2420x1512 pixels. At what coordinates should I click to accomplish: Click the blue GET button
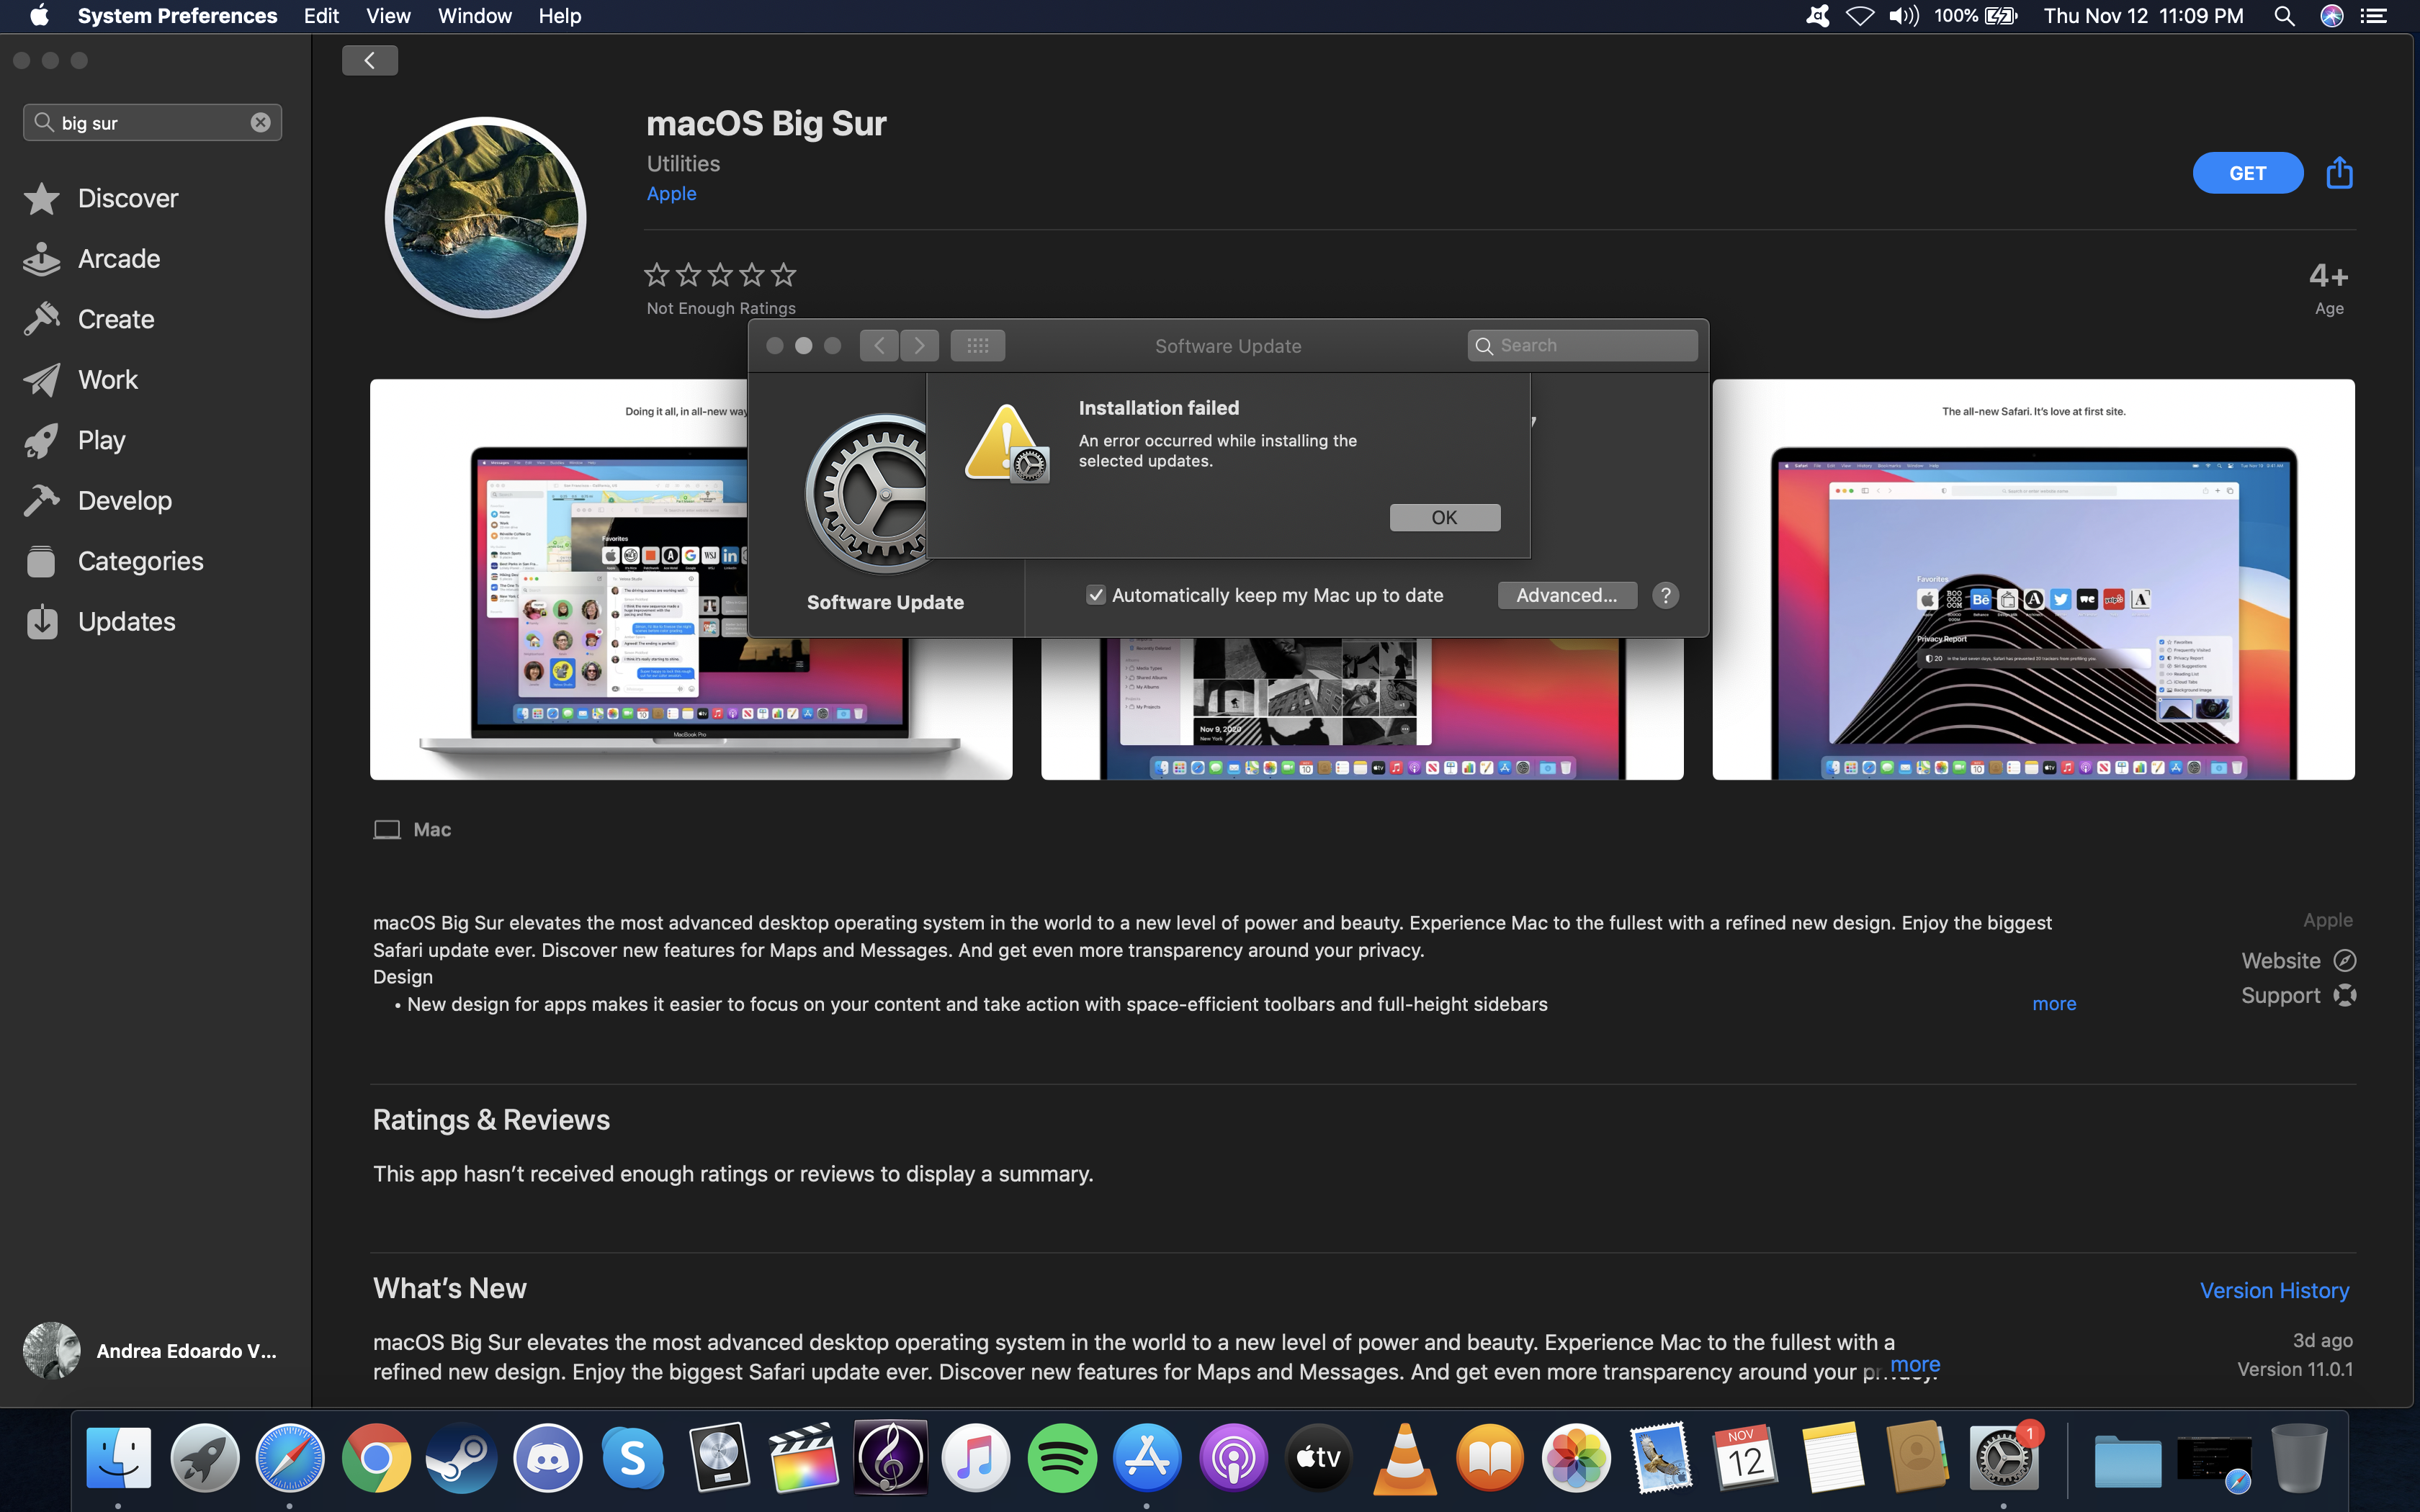(2247, 173)
